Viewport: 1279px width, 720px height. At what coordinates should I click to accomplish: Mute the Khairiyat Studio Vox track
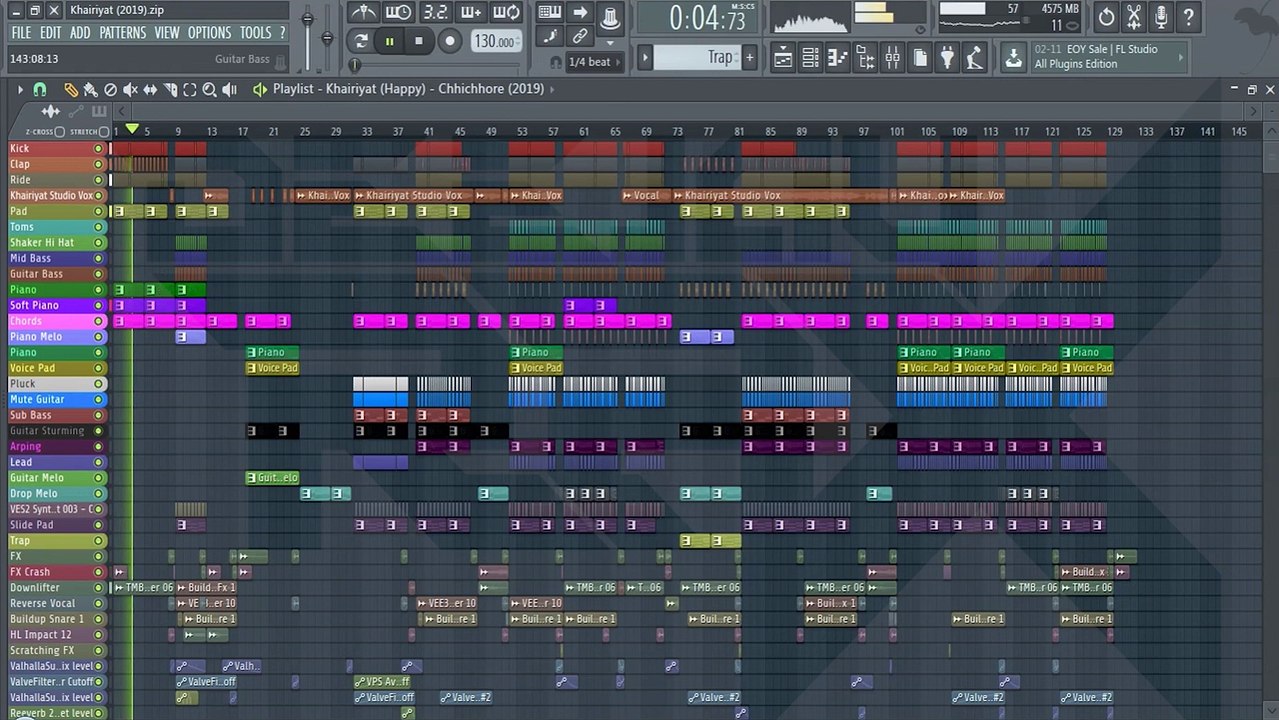tap(98, 195)
